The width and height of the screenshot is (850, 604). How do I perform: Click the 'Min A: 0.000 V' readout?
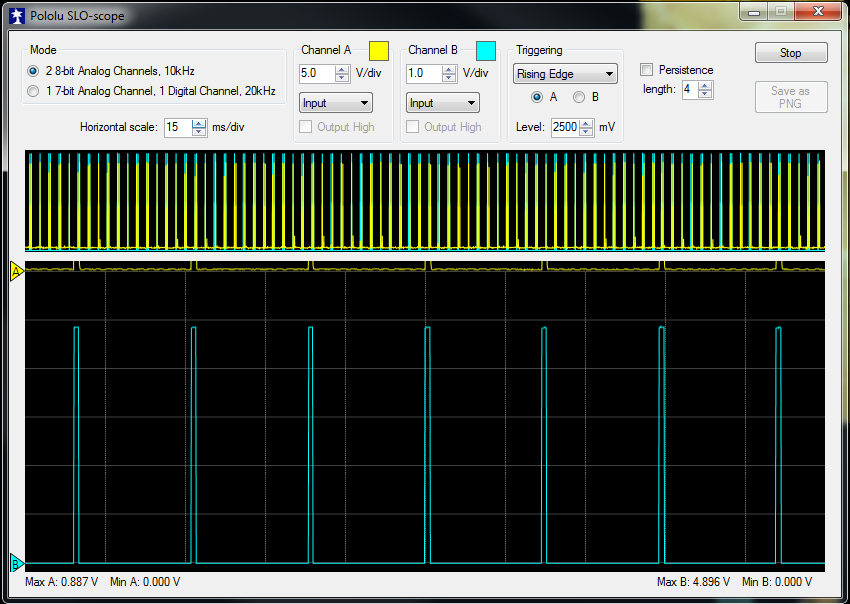pos(145,582)
